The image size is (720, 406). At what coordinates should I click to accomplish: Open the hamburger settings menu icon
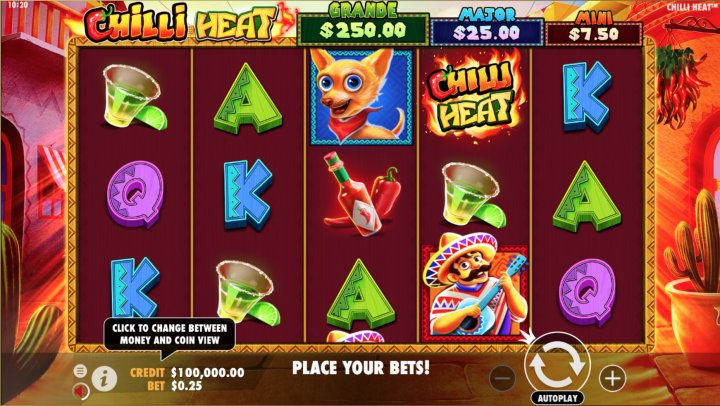(x=80, y=371)
